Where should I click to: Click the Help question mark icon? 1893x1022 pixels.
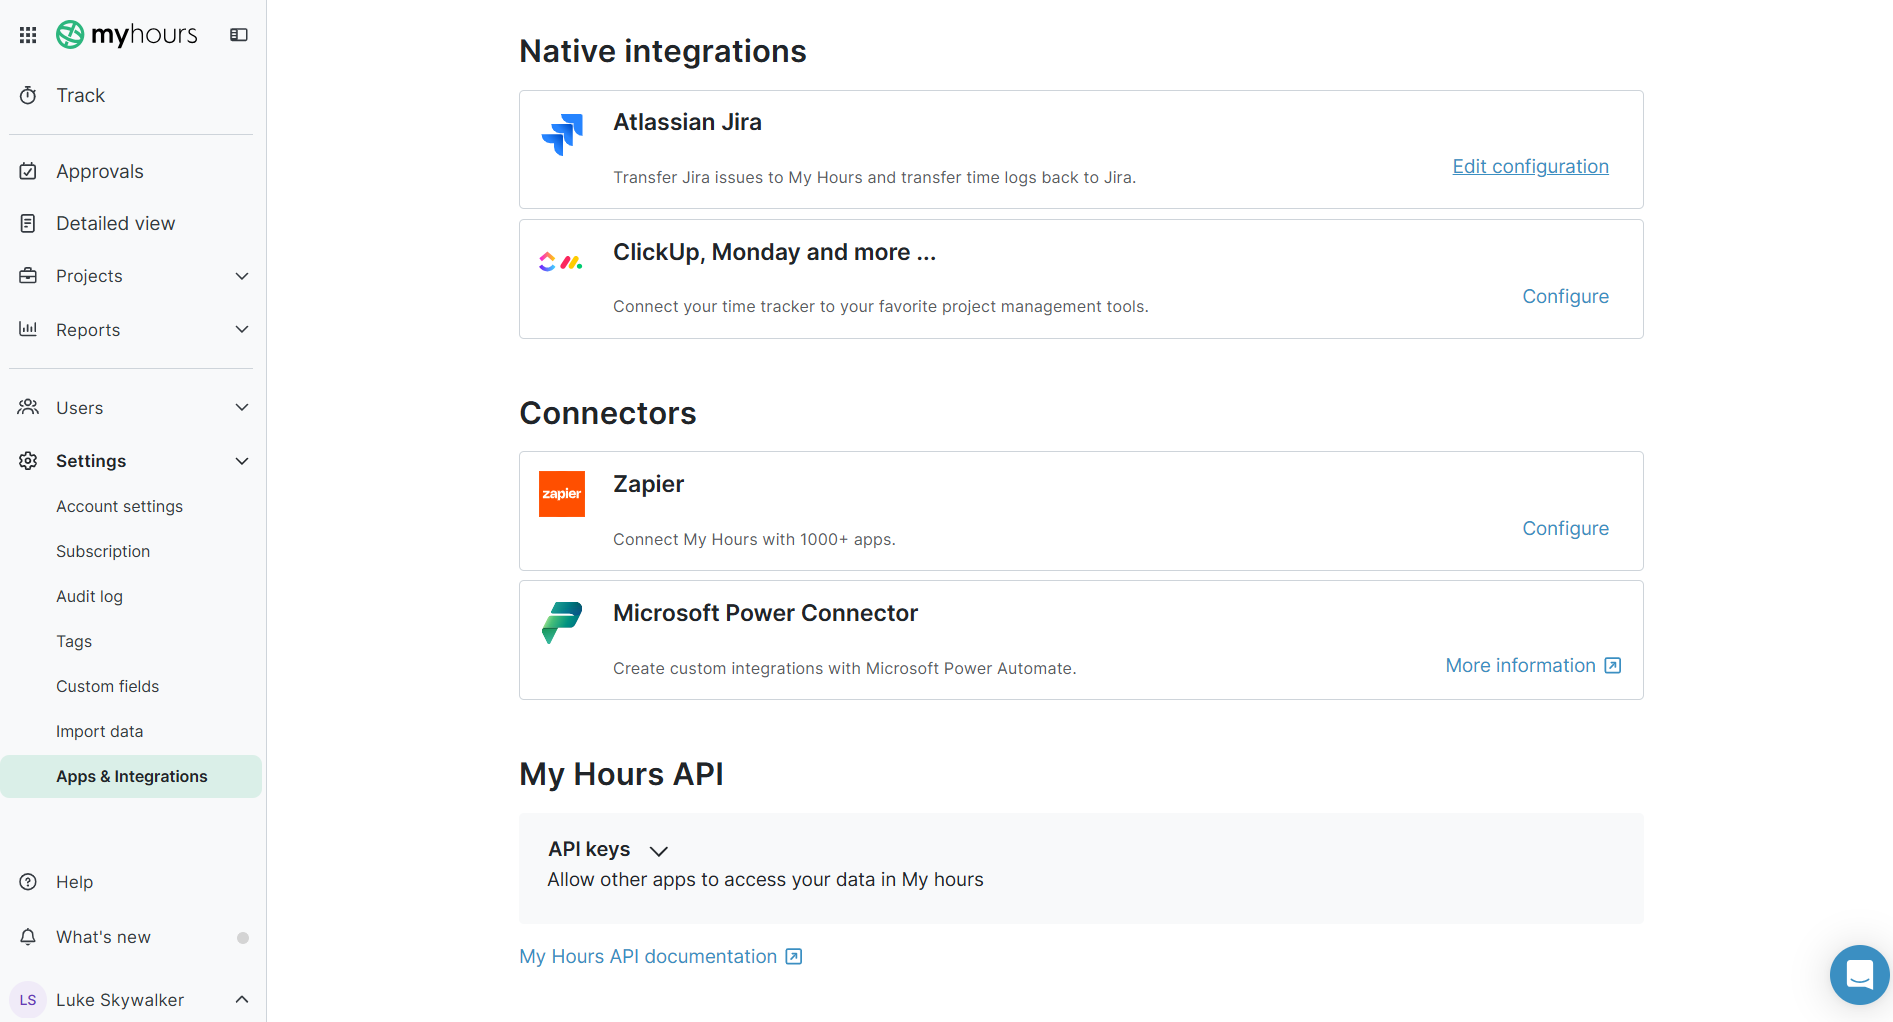tap(28, 882)
